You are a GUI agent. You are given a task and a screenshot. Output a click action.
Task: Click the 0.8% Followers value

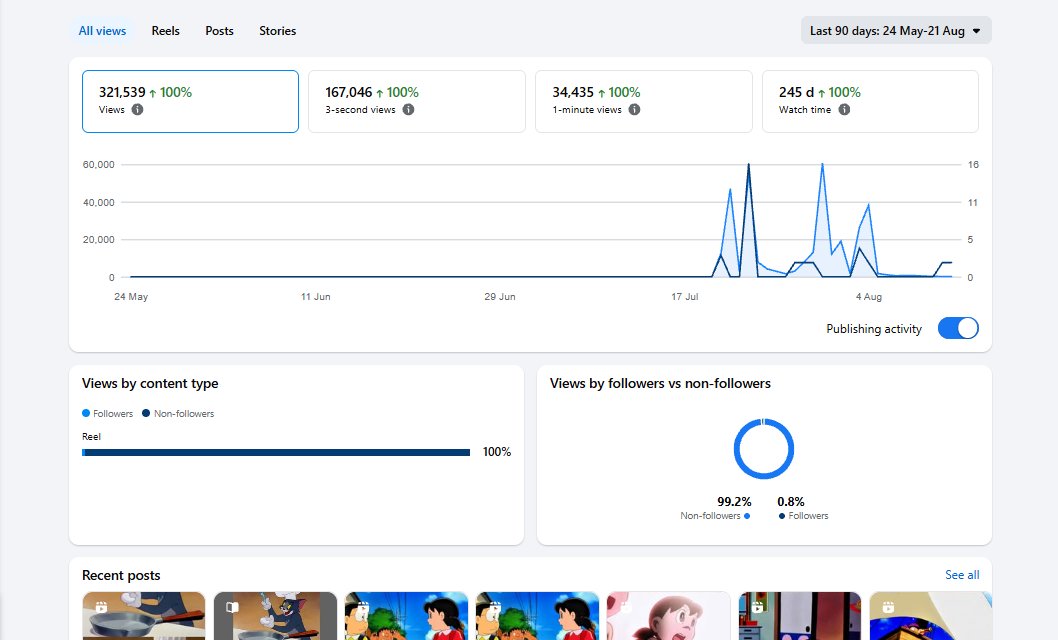click(791, 502)
